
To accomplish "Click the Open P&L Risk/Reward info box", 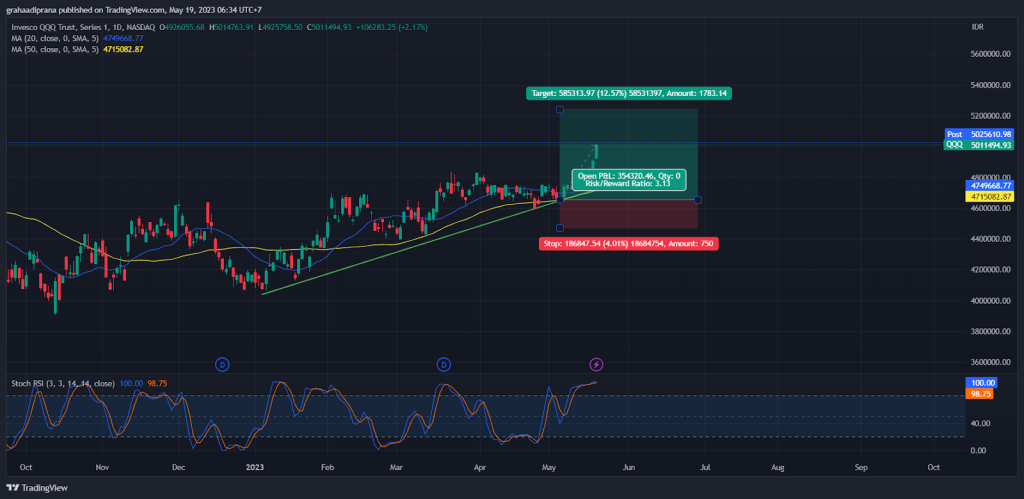I will (x=629, y=180).
